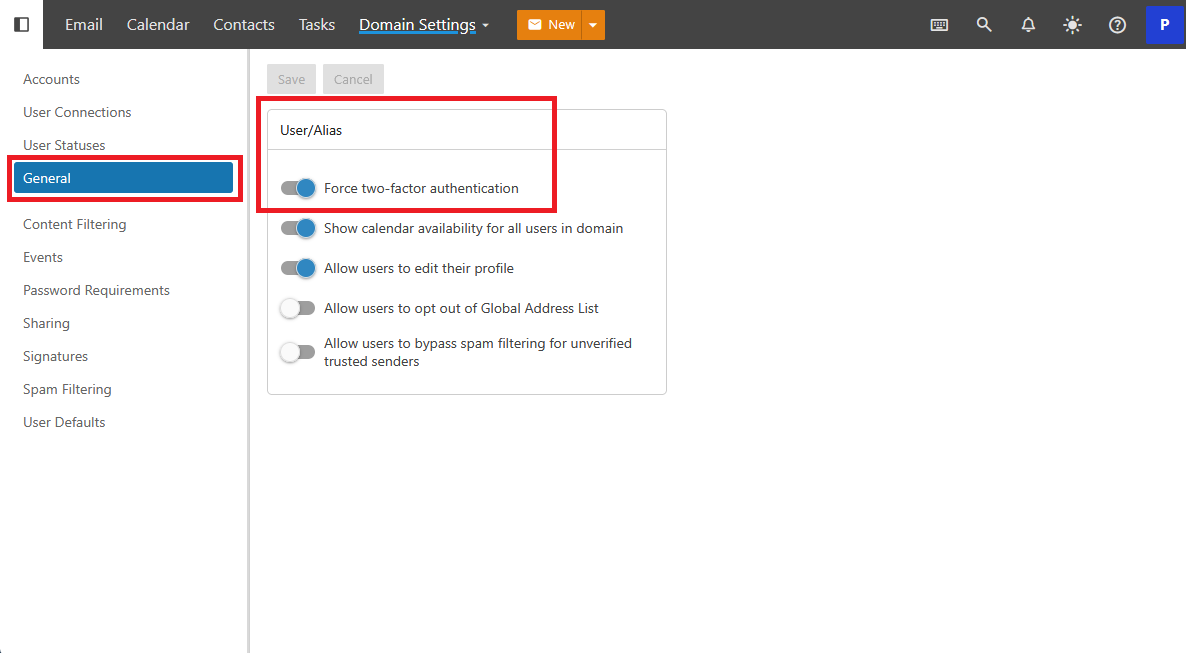This screenshot has height=653, width=1186.
Task: Open the help question mark icon
Action: click(1117, 25)
